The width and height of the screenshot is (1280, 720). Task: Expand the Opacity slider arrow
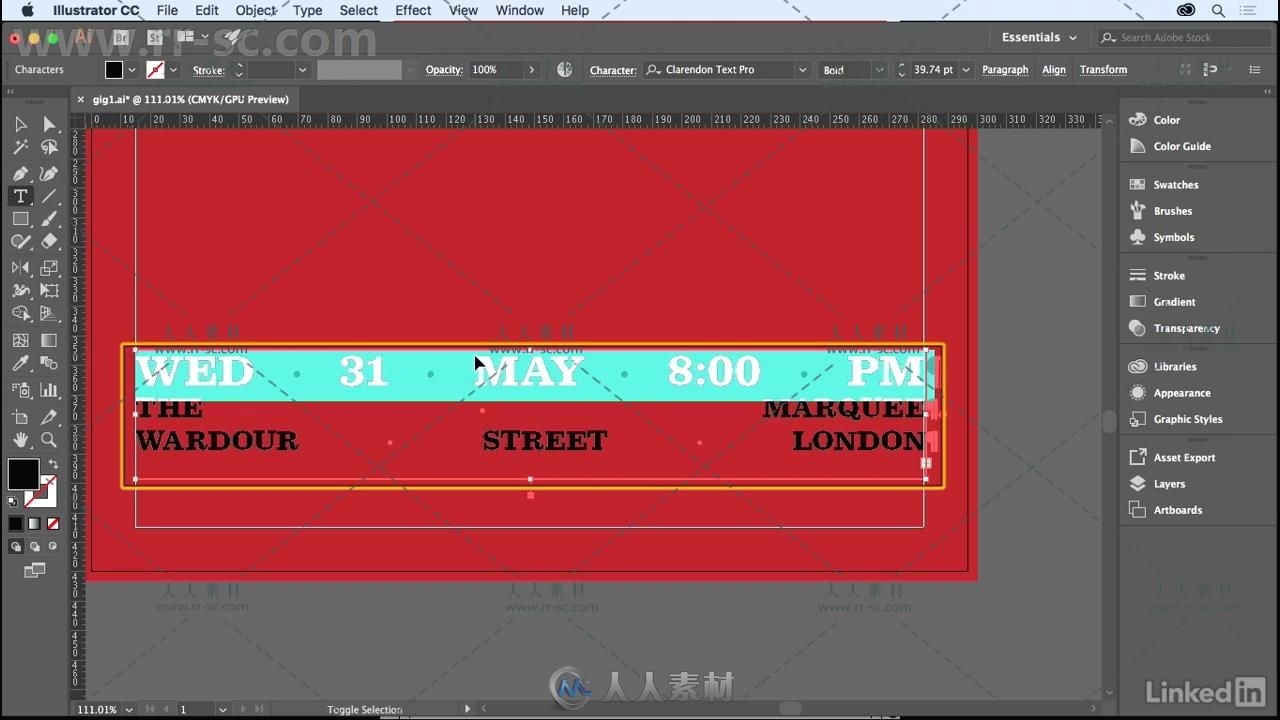click(532, 70)
